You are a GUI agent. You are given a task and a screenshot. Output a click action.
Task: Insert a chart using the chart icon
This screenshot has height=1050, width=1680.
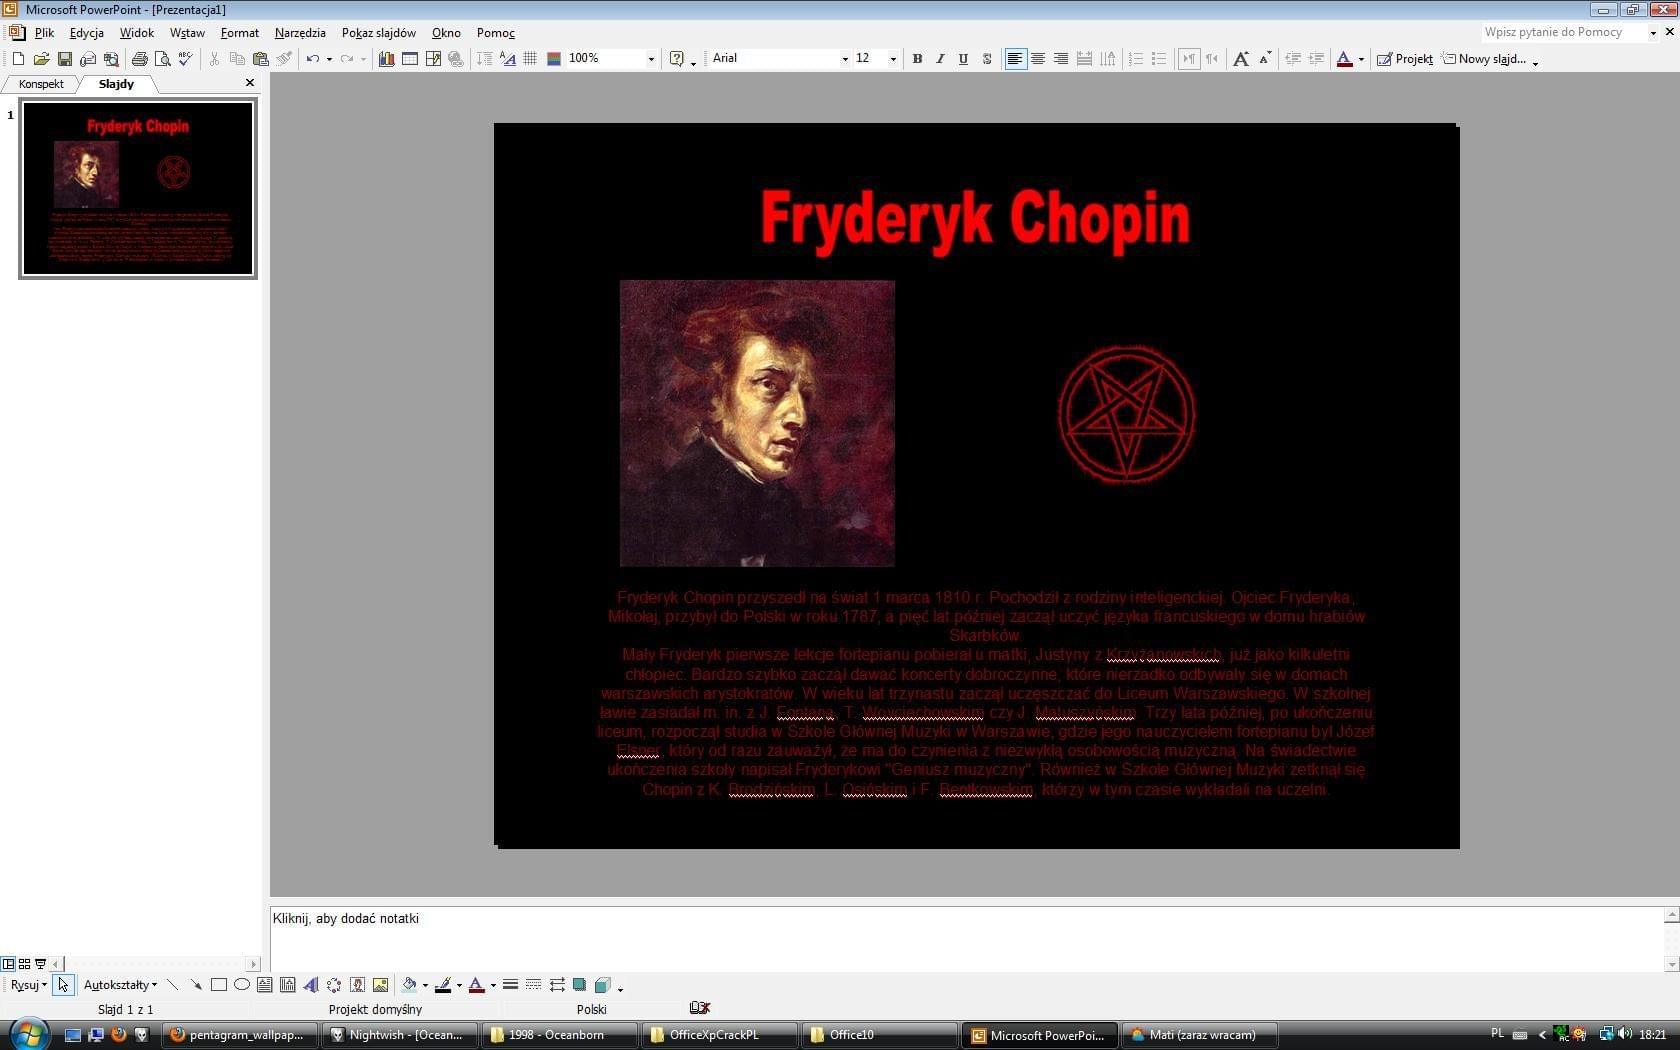coord(386,59)
